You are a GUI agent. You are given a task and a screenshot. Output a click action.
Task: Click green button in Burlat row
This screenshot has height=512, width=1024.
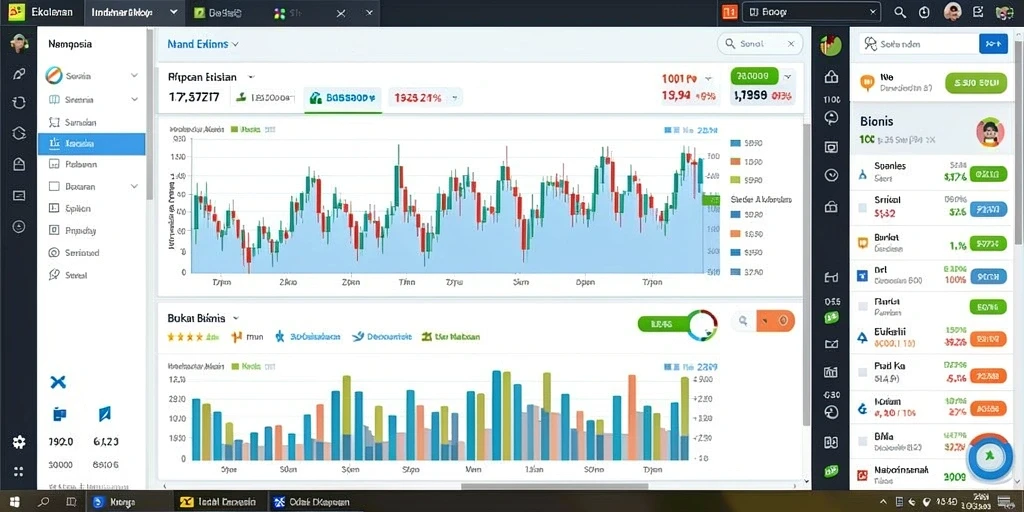989,244
